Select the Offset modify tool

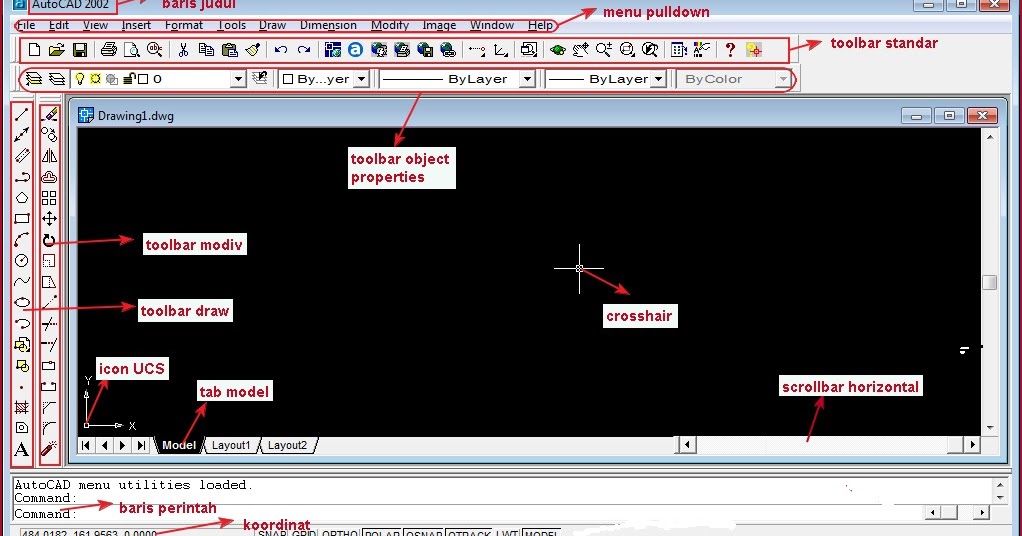[x=49, y=177]
